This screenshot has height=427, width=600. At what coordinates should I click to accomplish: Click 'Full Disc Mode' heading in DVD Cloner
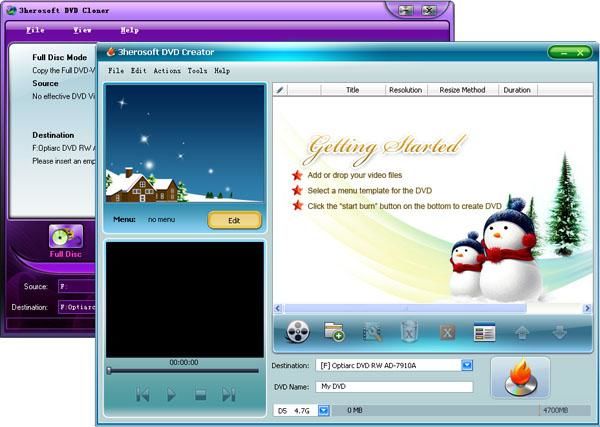[60, 57]
